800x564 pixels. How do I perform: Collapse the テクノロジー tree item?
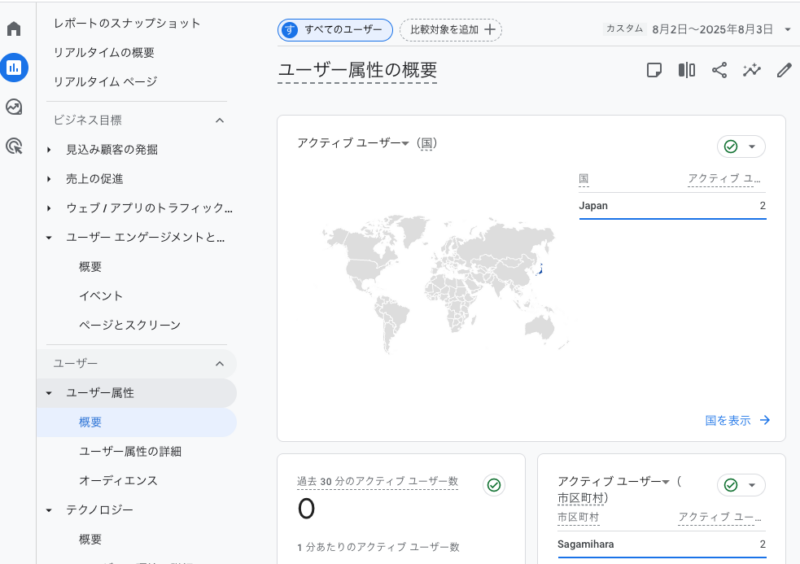pos(49,510)
